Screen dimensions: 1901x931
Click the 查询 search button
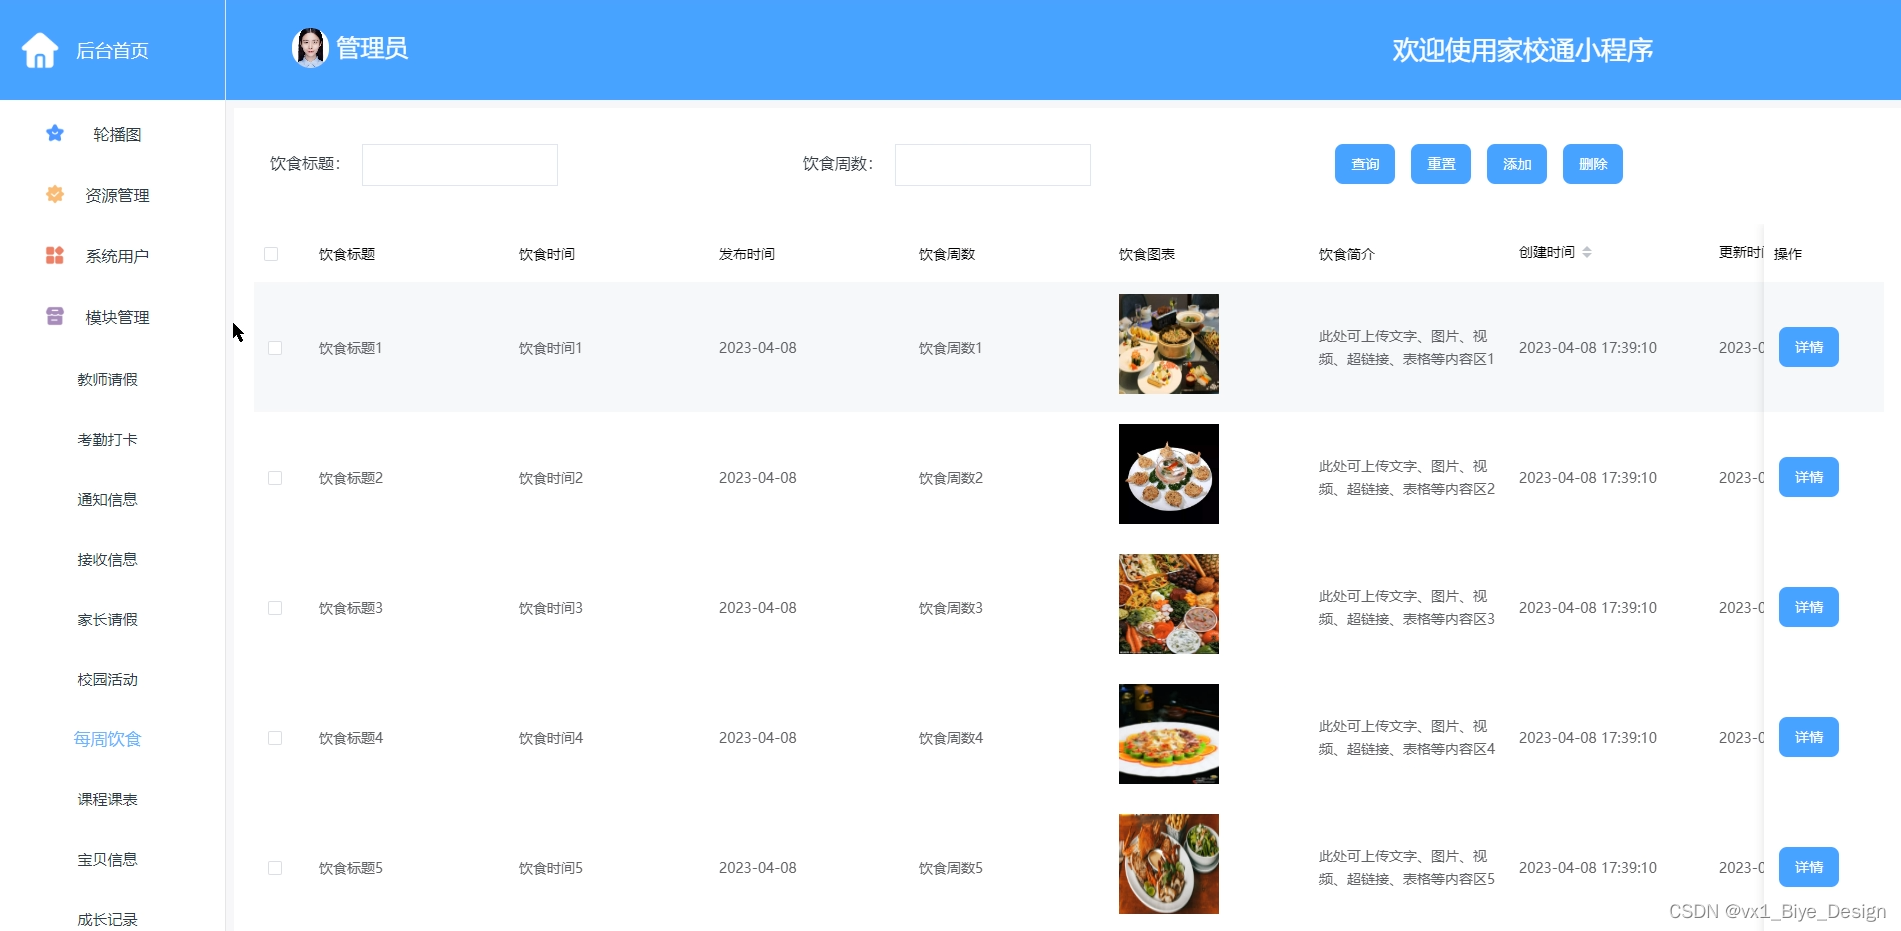pyautogui.click(x=1365, y=164)
